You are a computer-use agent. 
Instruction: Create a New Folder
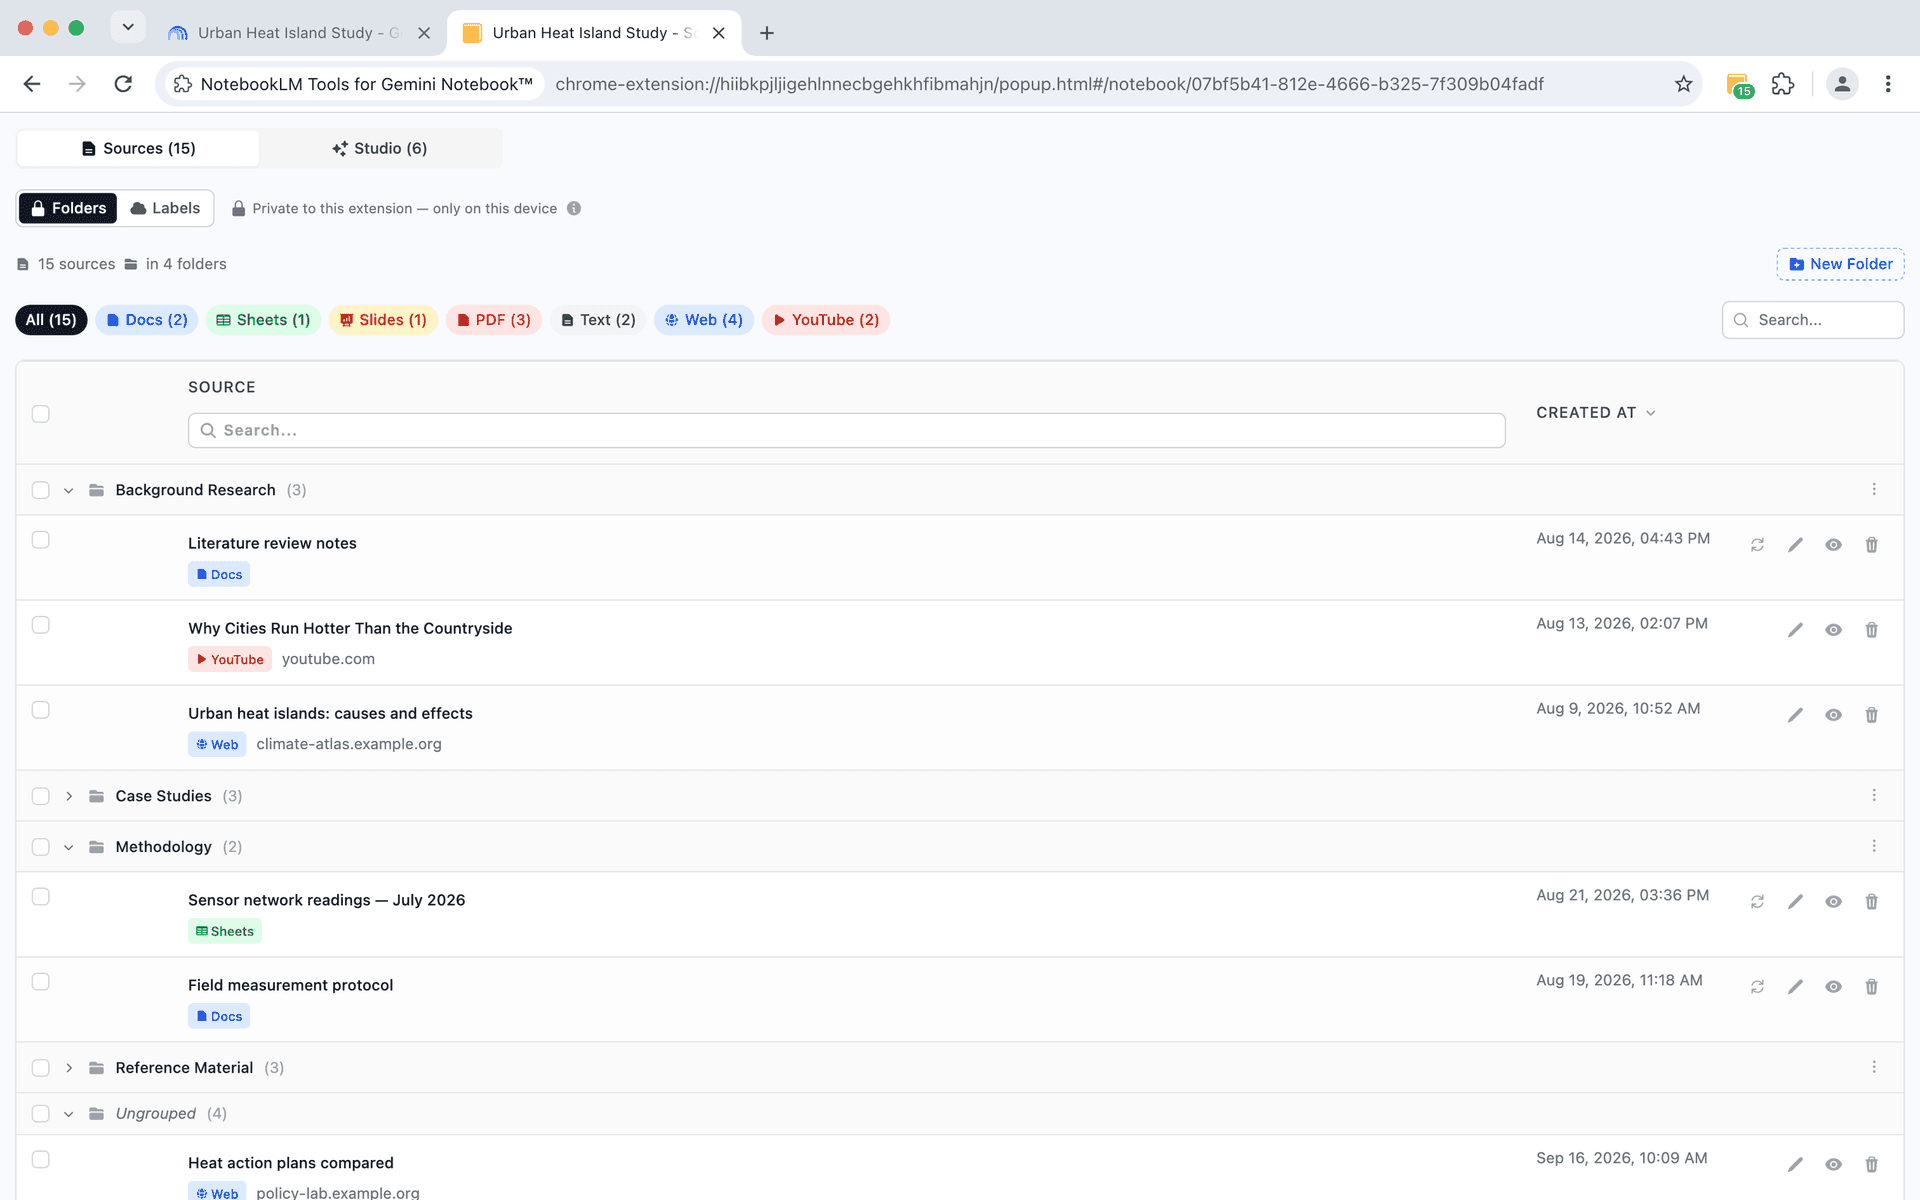pyautogui.click(x=1840, y=264)
